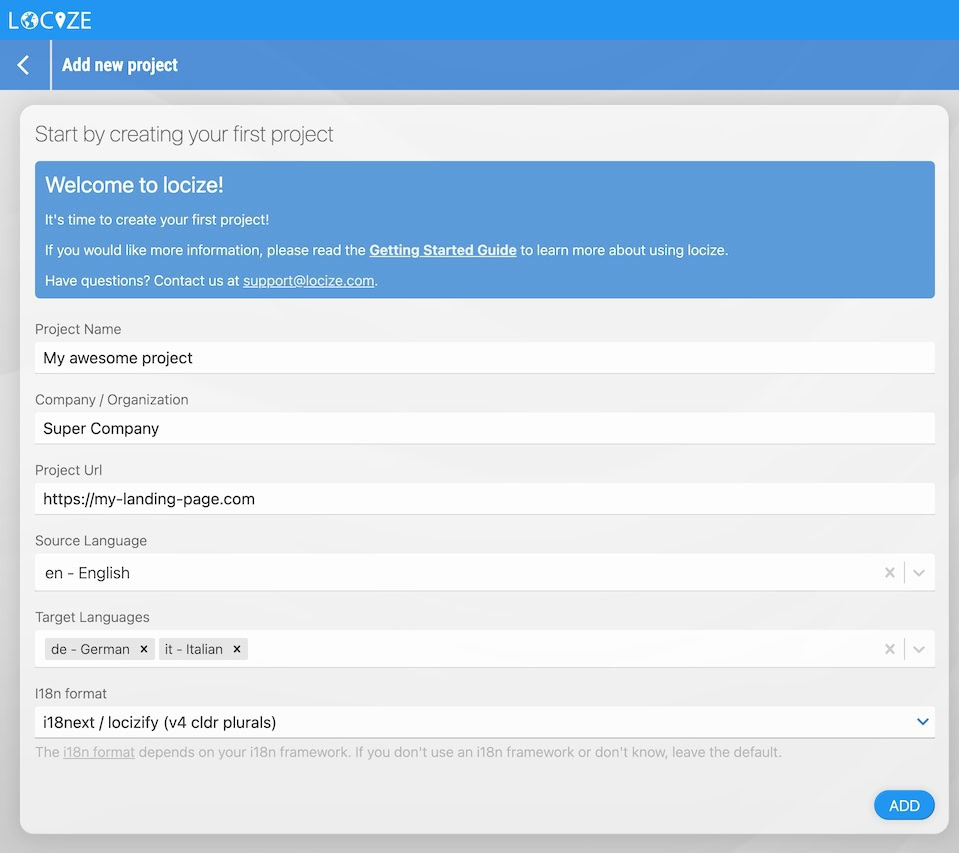Expand the Source Language dropdown
The width and height of the screenshot is (959, 853).
[x=919, y=573]
